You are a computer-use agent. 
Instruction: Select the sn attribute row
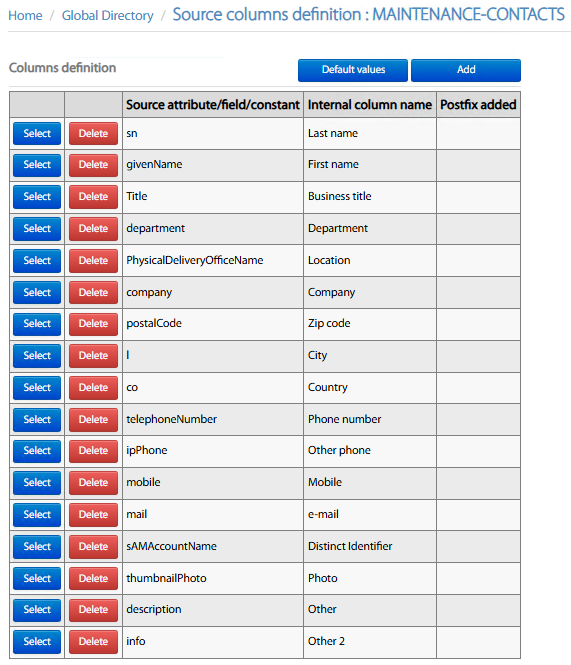[37, 134]
